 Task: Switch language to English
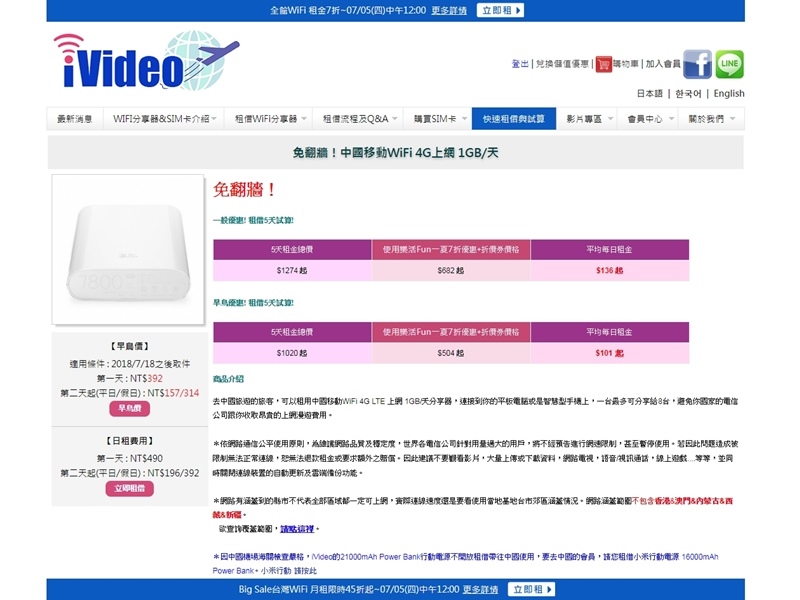(x=729, y=93)
